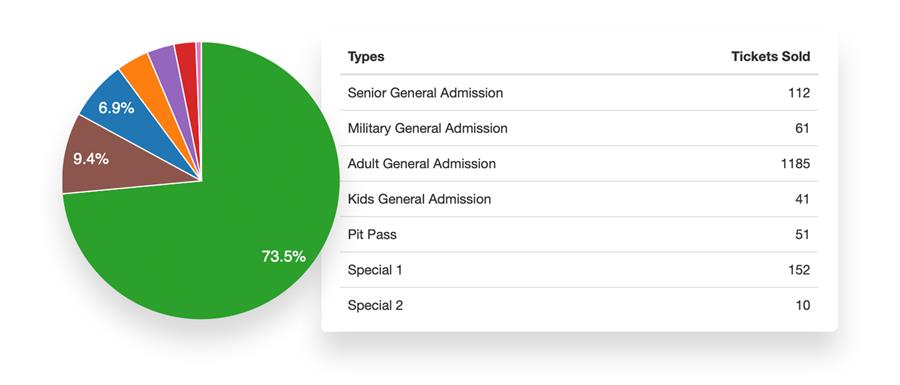The width and height of the screenshot is (900, 385).
Task: Click the 152 tickets sold value
Action: coord(798,270)
